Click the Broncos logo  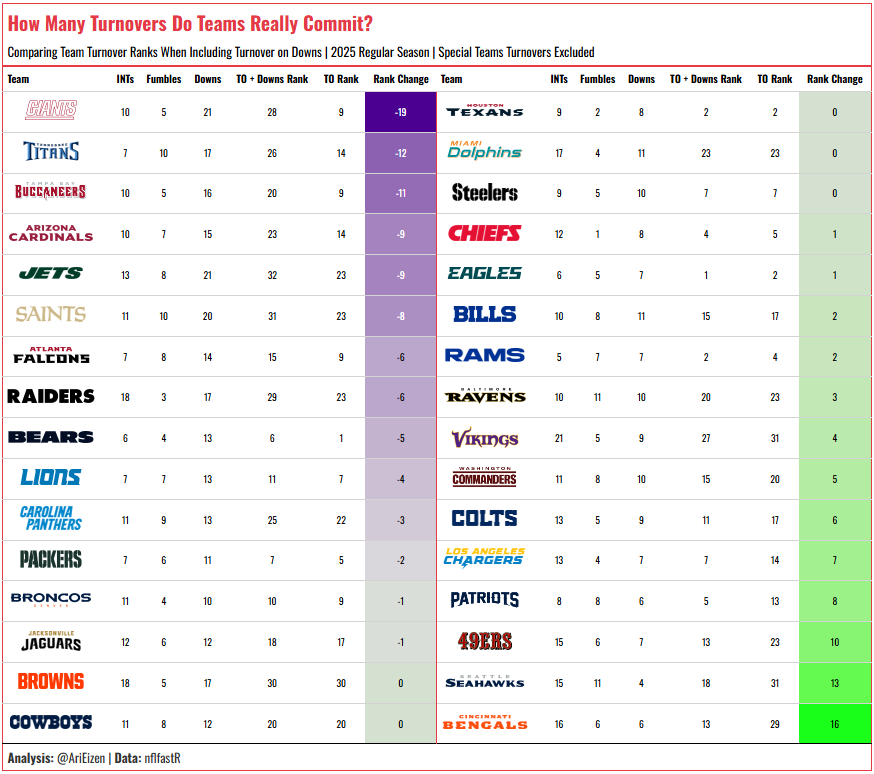tap(51, 599)
